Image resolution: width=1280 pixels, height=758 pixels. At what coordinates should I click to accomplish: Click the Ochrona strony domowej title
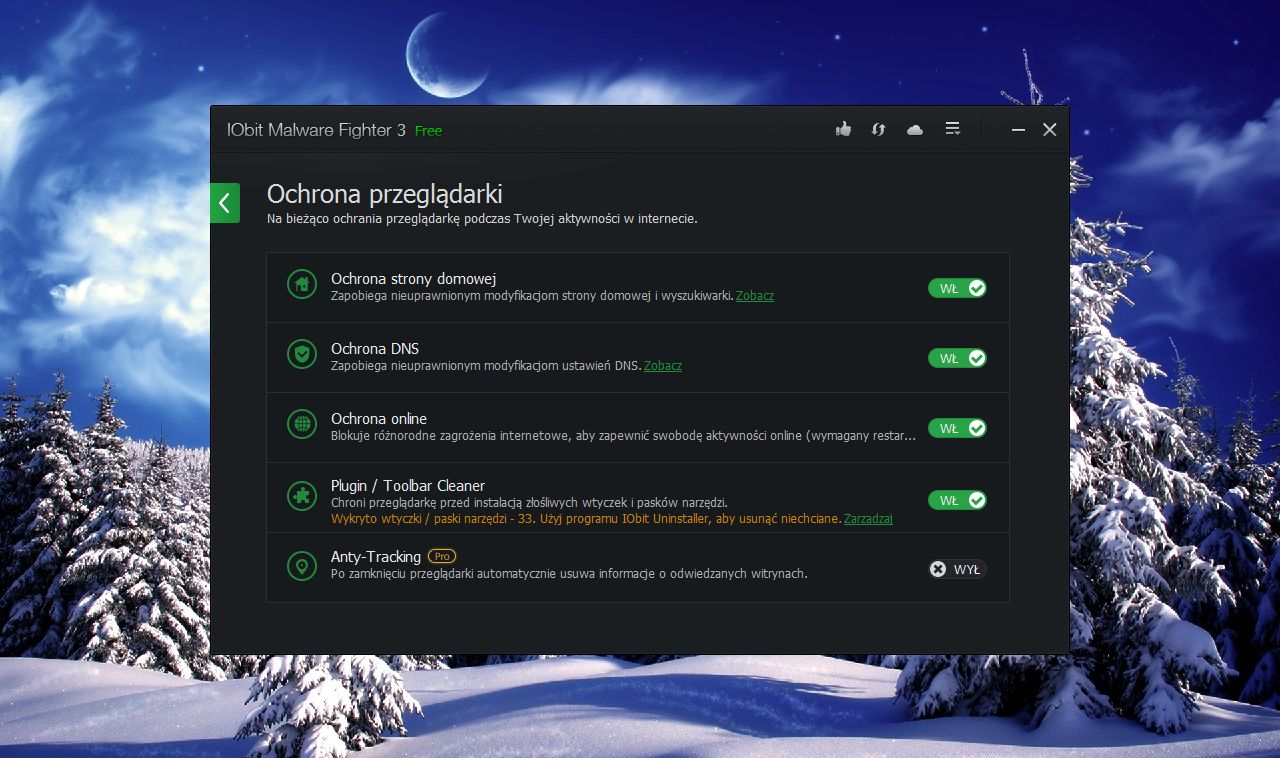(x=414, y=279)
